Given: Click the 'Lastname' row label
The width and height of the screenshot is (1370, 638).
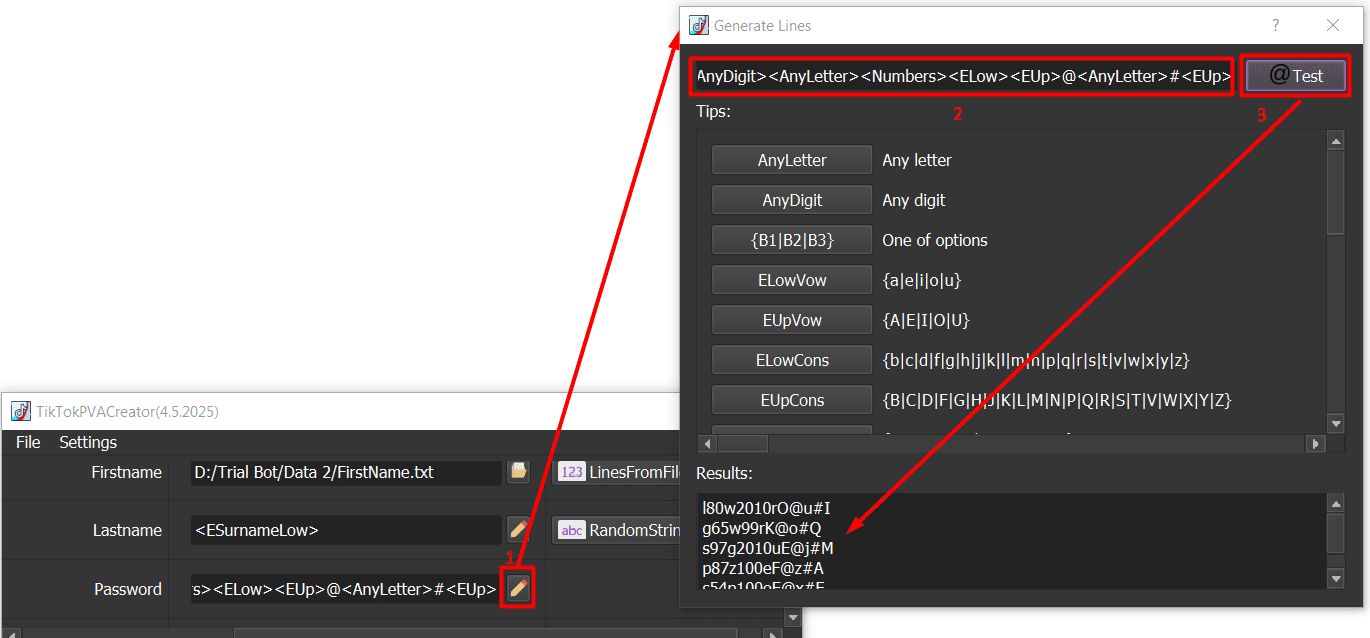Looking at the screenshot, I should pos(127,530).
